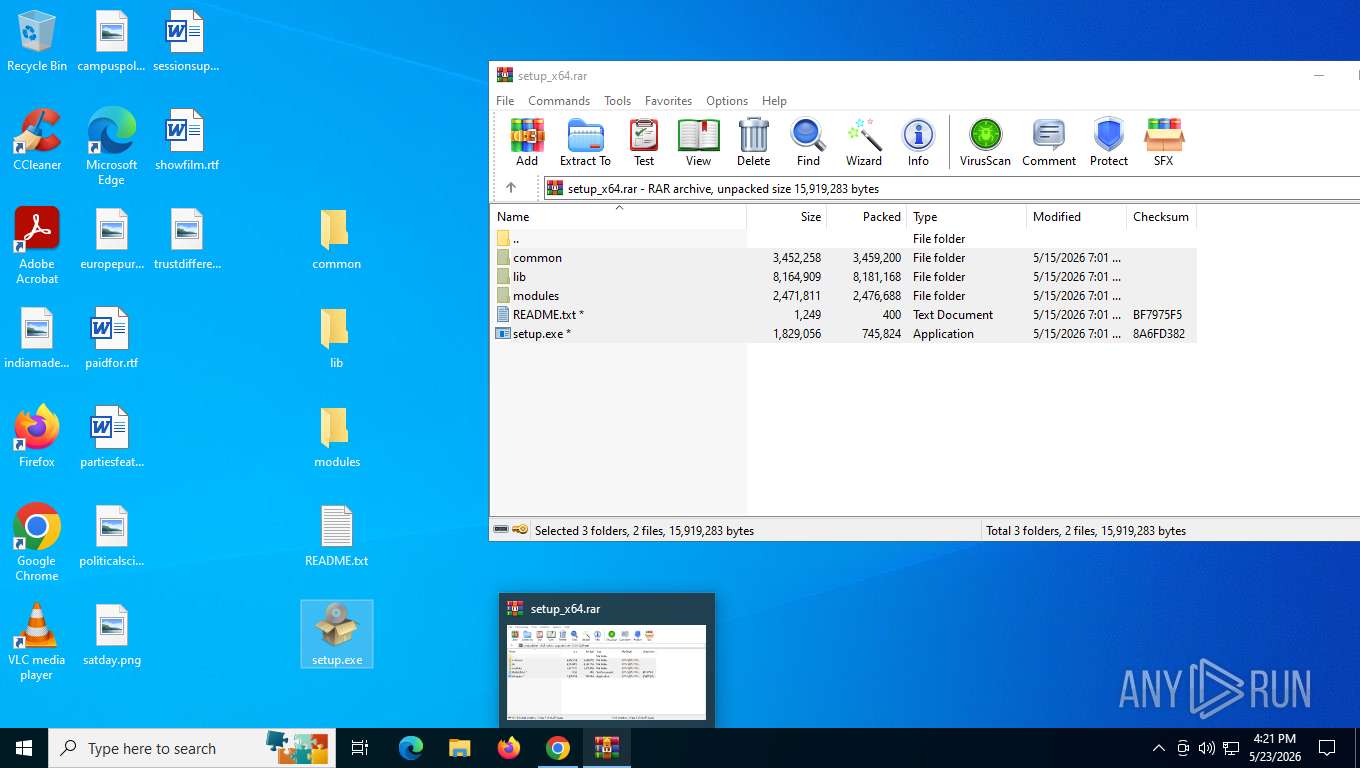Select setup.exe icon on the desktop

tap(337, 634)
